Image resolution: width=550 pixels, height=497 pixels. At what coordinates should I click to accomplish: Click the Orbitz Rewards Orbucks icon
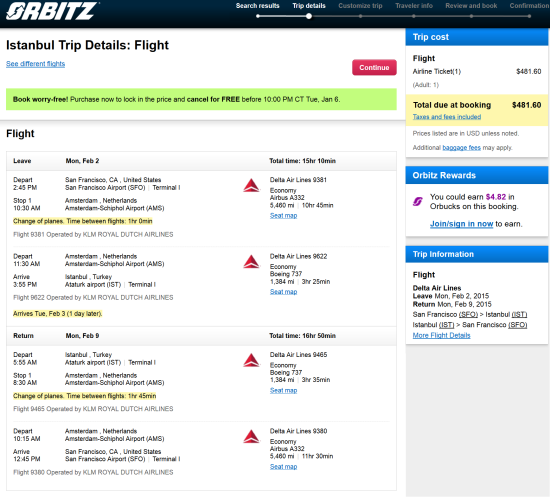[417, 201]
